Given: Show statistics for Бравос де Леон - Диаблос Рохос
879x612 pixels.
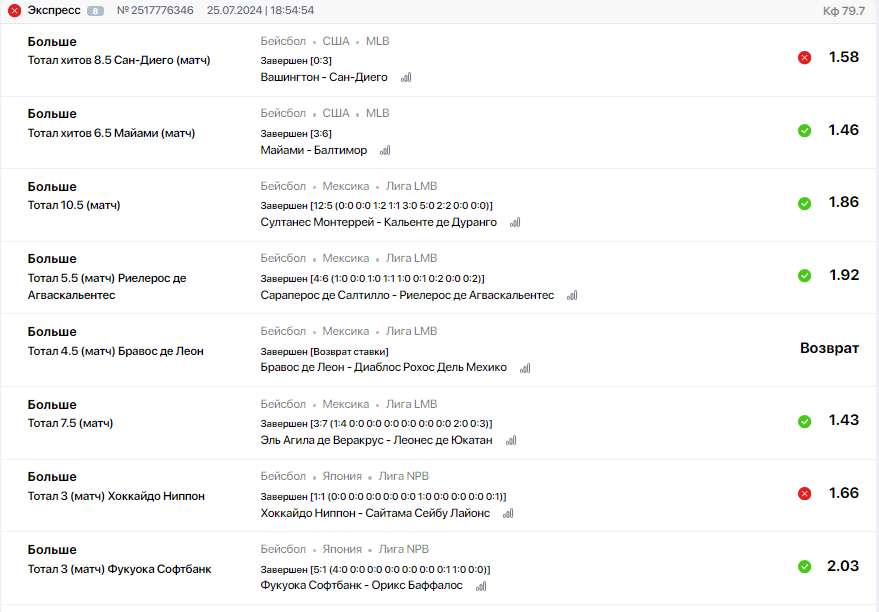Looking at the screenshot, I should [525, 368].
